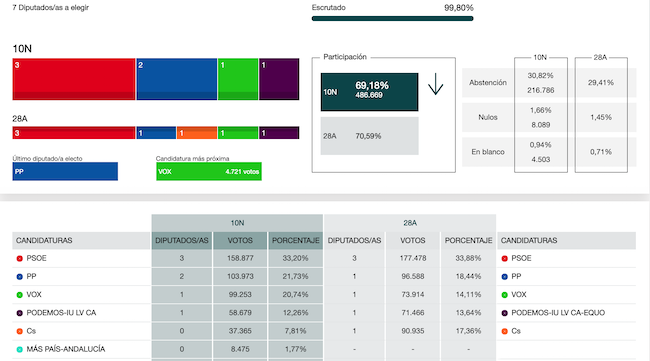Click the PP último diputado electo box
Viewport: 650px width, 361px height.
[x=65, y=172]
